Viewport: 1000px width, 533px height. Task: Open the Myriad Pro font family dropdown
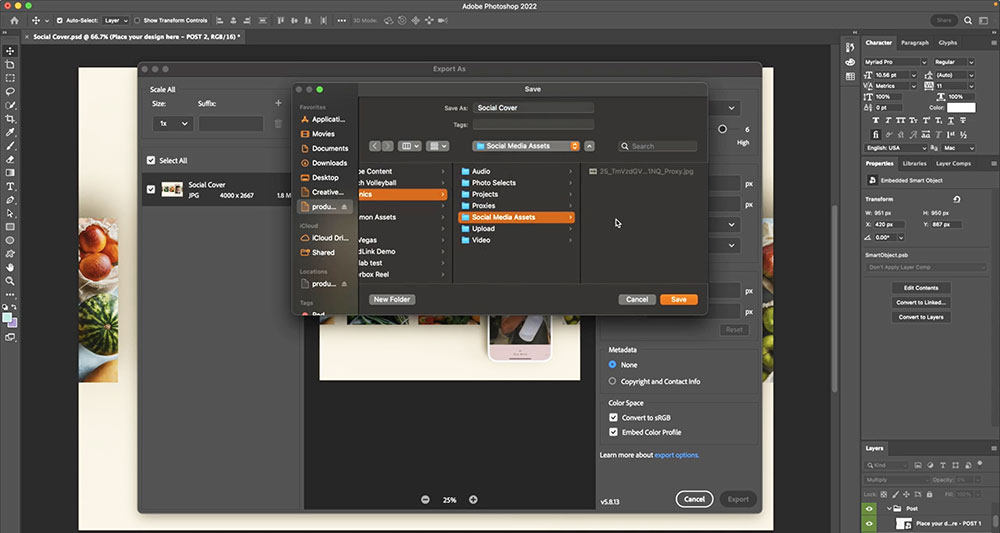click(x=895, y=62)
